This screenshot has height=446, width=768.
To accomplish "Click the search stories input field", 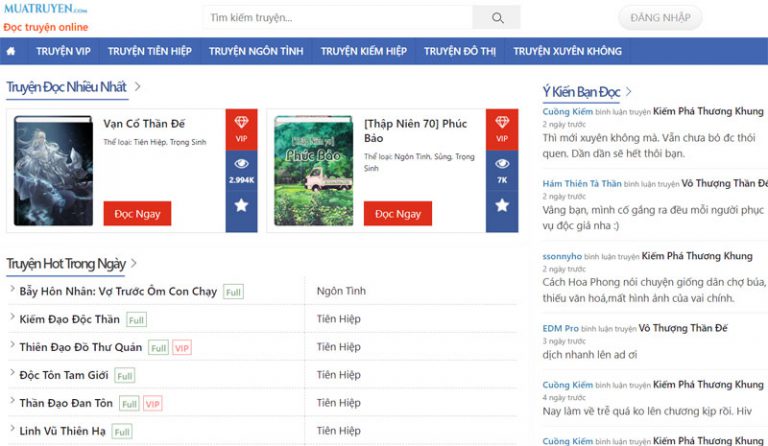I will coord(338,18).
